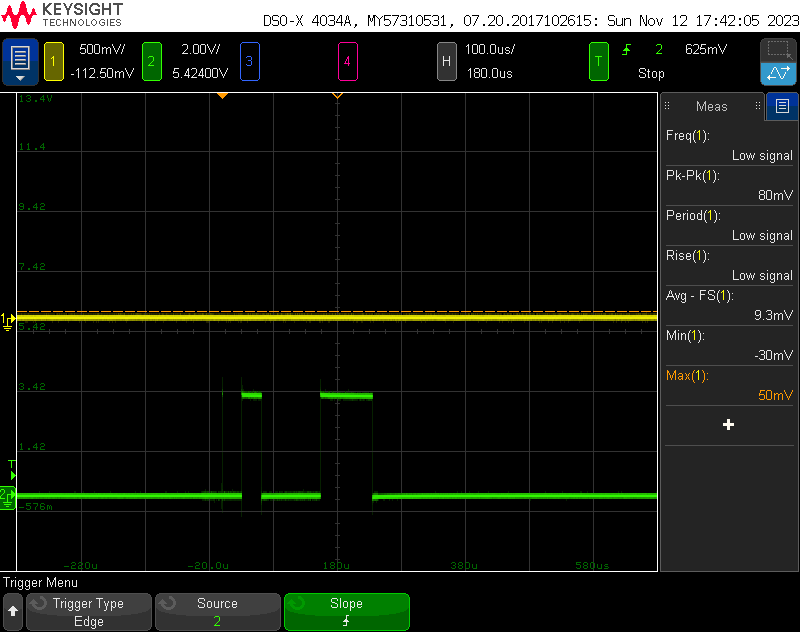The width and height of the screenshot is (800, 632).
Task: Open the Meas sidebar list icon
Action: click(x=782, y=106)
